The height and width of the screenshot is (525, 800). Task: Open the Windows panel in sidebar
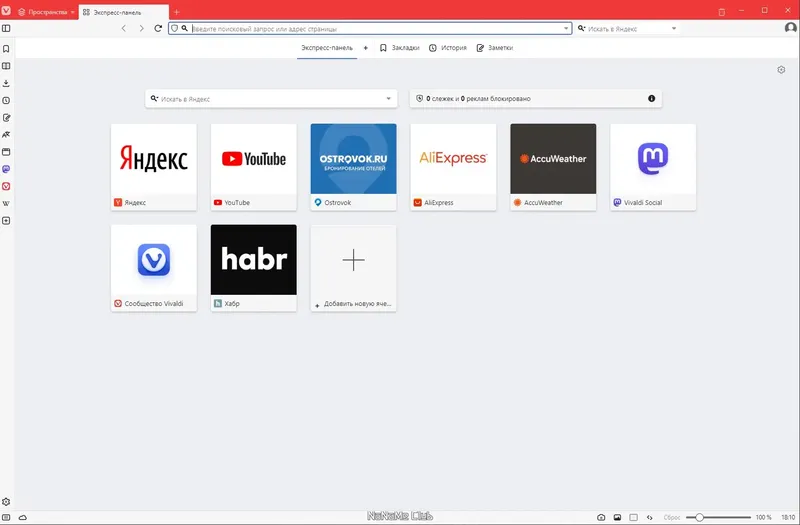pos(6,152)
